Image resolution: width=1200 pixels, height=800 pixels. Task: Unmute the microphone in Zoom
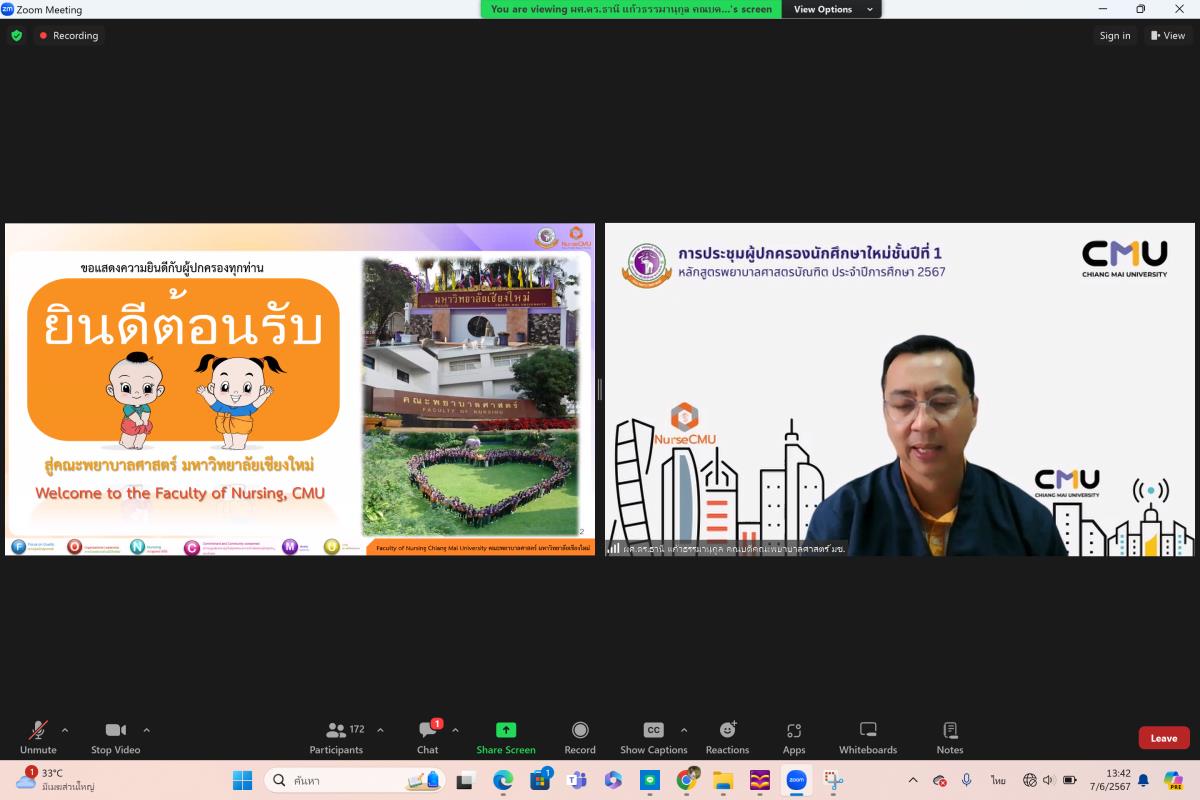click(38, 738)
